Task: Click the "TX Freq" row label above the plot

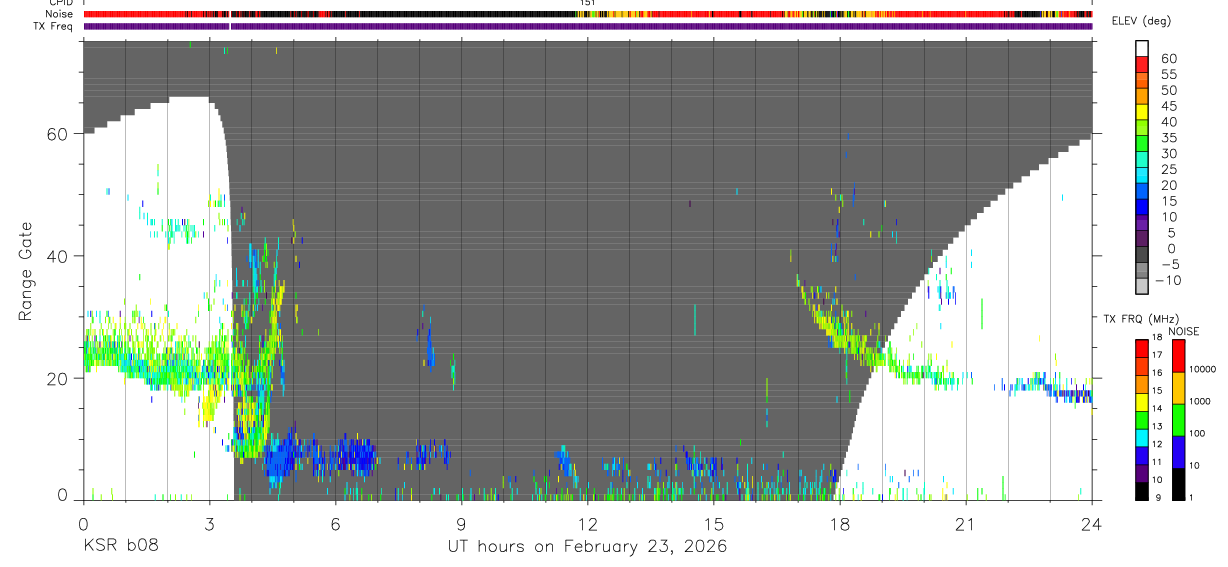Action: (54, 26)
